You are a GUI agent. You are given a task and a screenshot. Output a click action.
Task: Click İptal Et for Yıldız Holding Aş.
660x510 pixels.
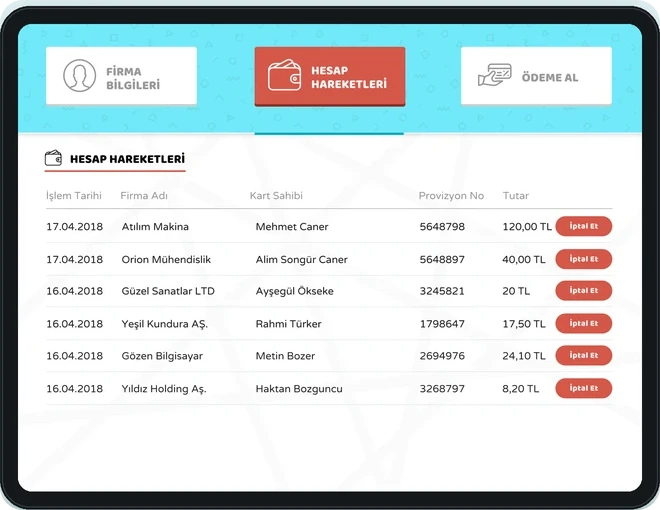[583, 388]
